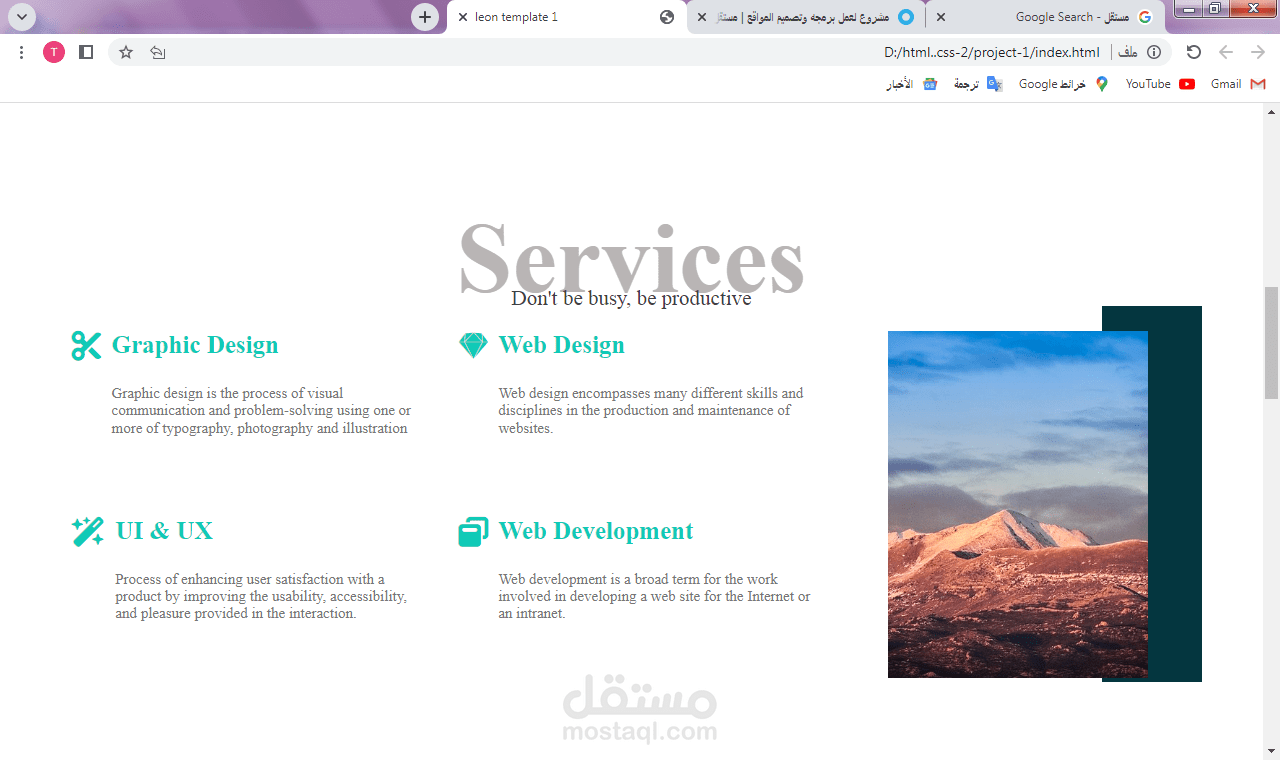
Task: Click the scrollbar up arrow
Action: (1272, 111)
